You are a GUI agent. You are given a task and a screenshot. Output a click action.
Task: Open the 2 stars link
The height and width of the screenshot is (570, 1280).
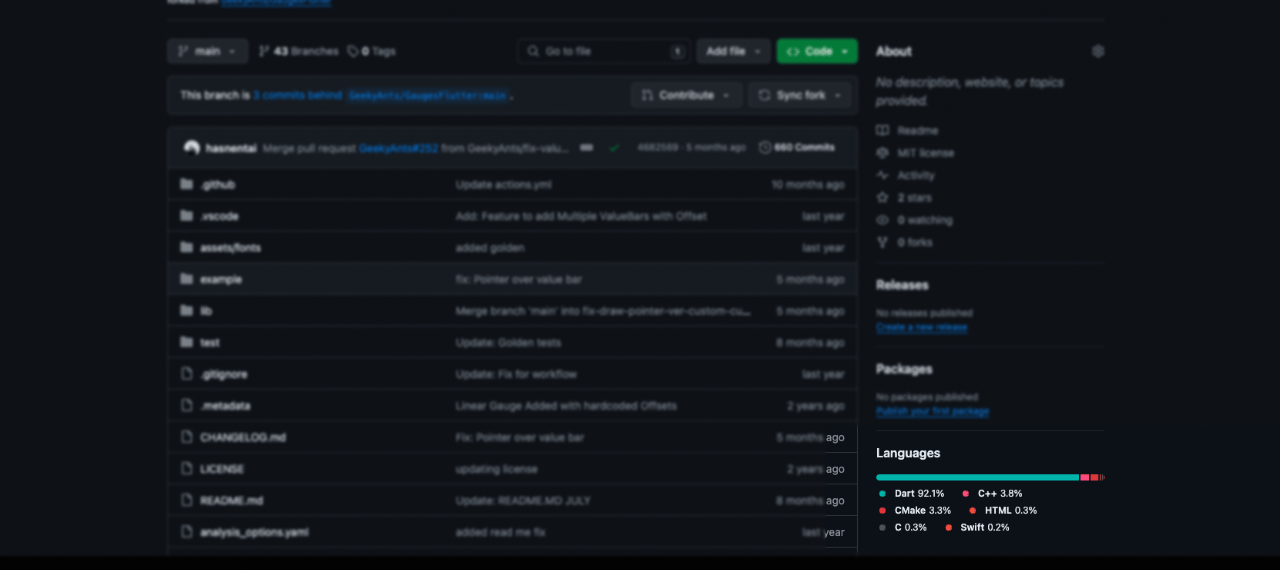tap(904, 198)
